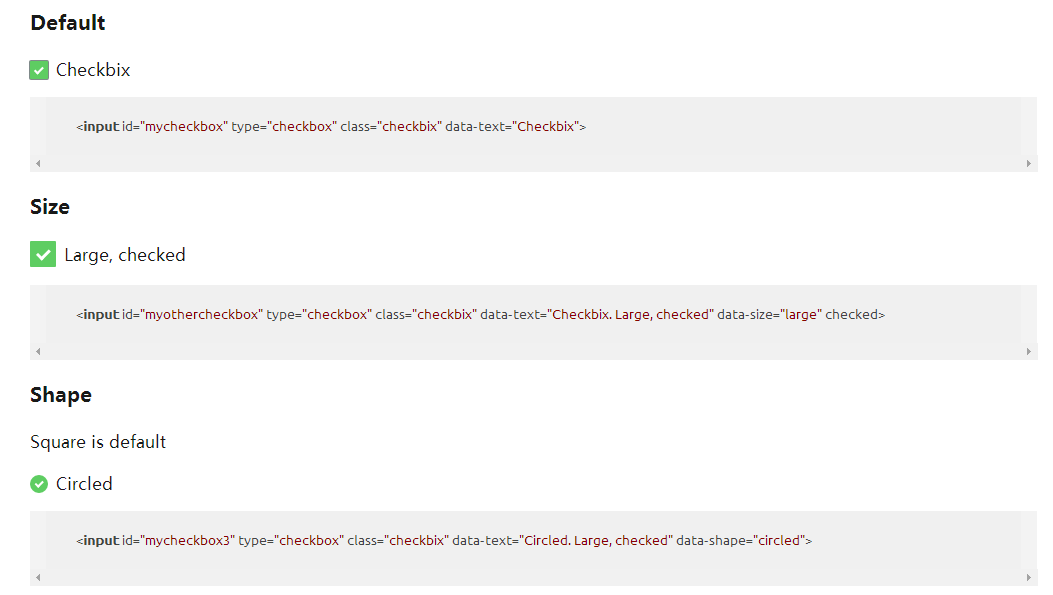Click the "Square is default" text
Screen dimensions: 1053x595
98,442
